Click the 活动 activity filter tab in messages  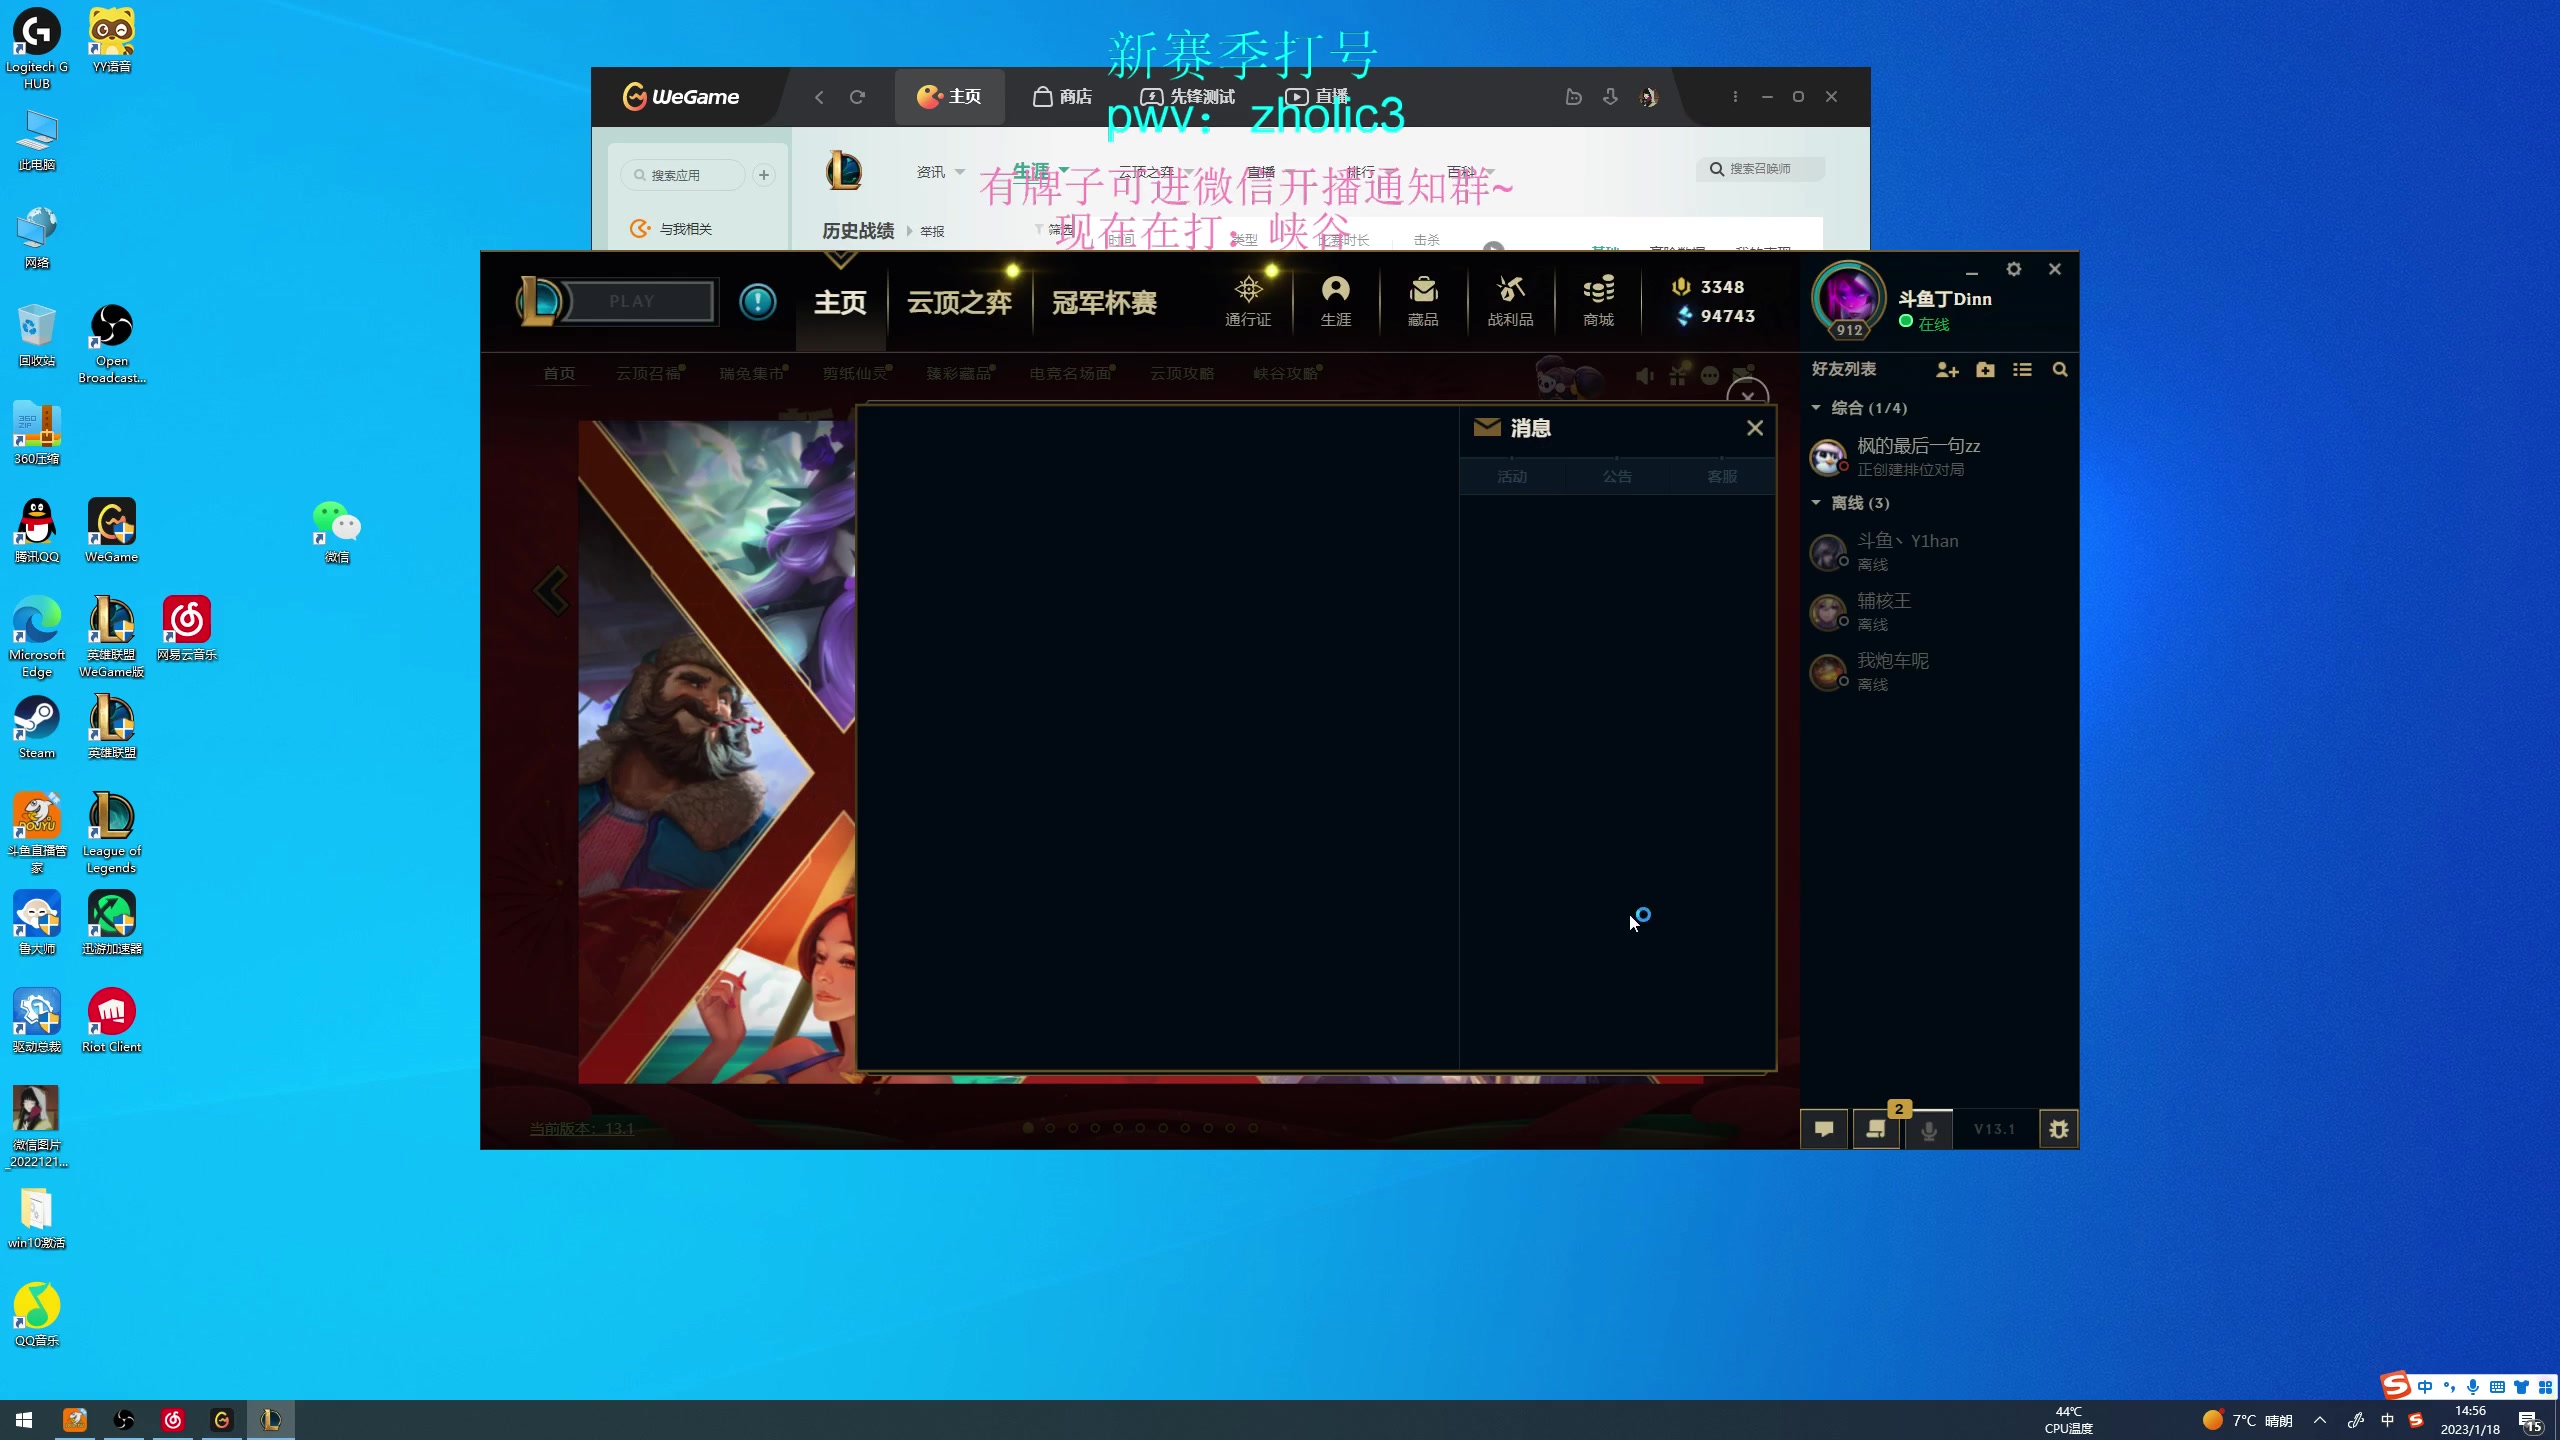[x=1512, y=476]
